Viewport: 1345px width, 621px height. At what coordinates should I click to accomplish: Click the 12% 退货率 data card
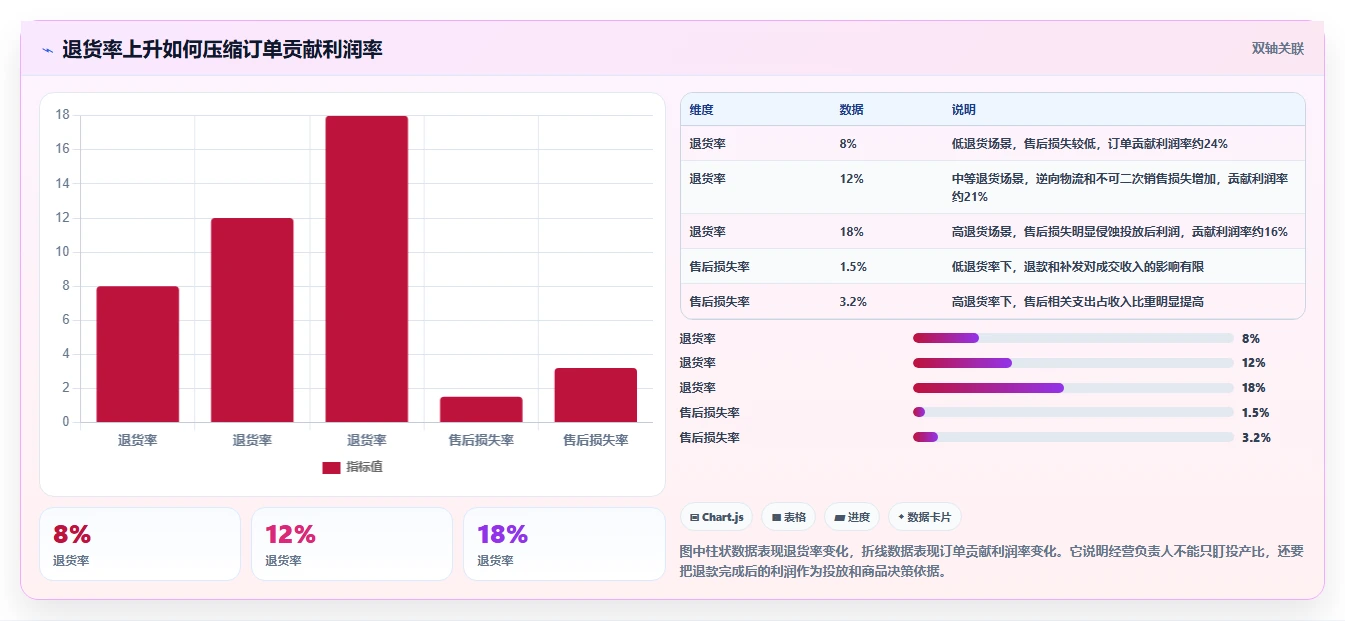tap(352, 544)
